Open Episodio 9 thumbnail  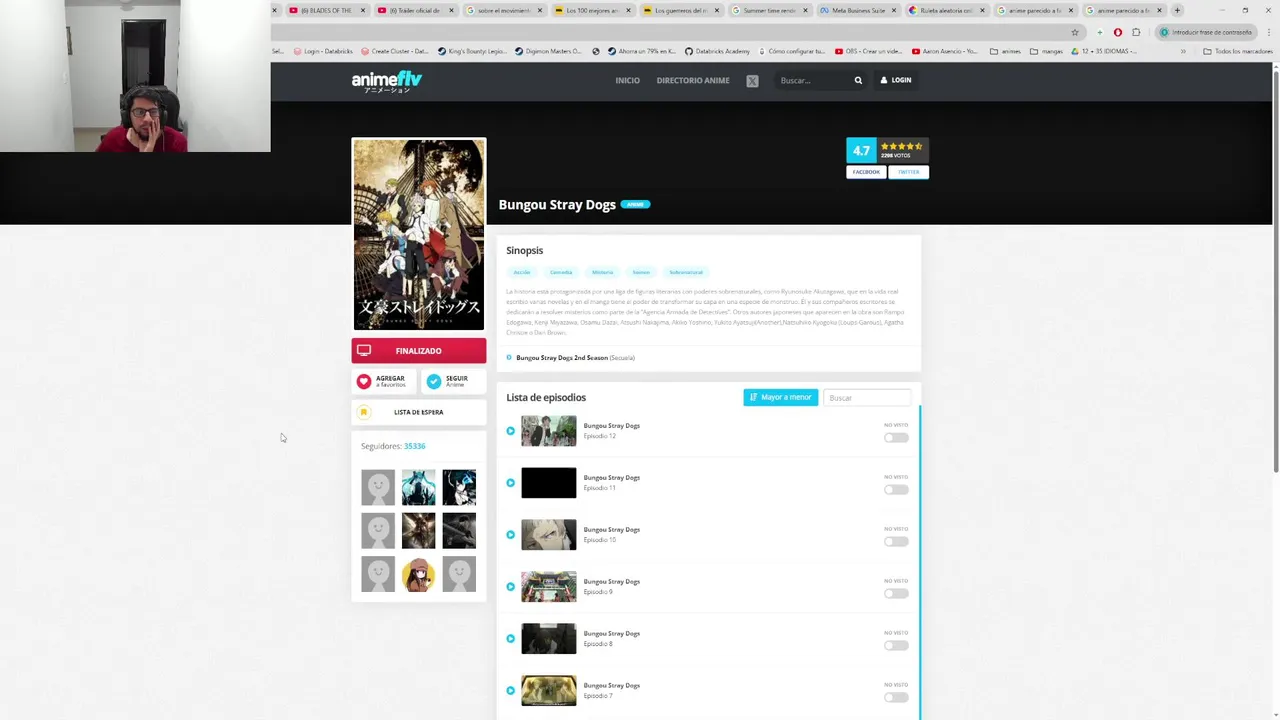pos(549,587)
